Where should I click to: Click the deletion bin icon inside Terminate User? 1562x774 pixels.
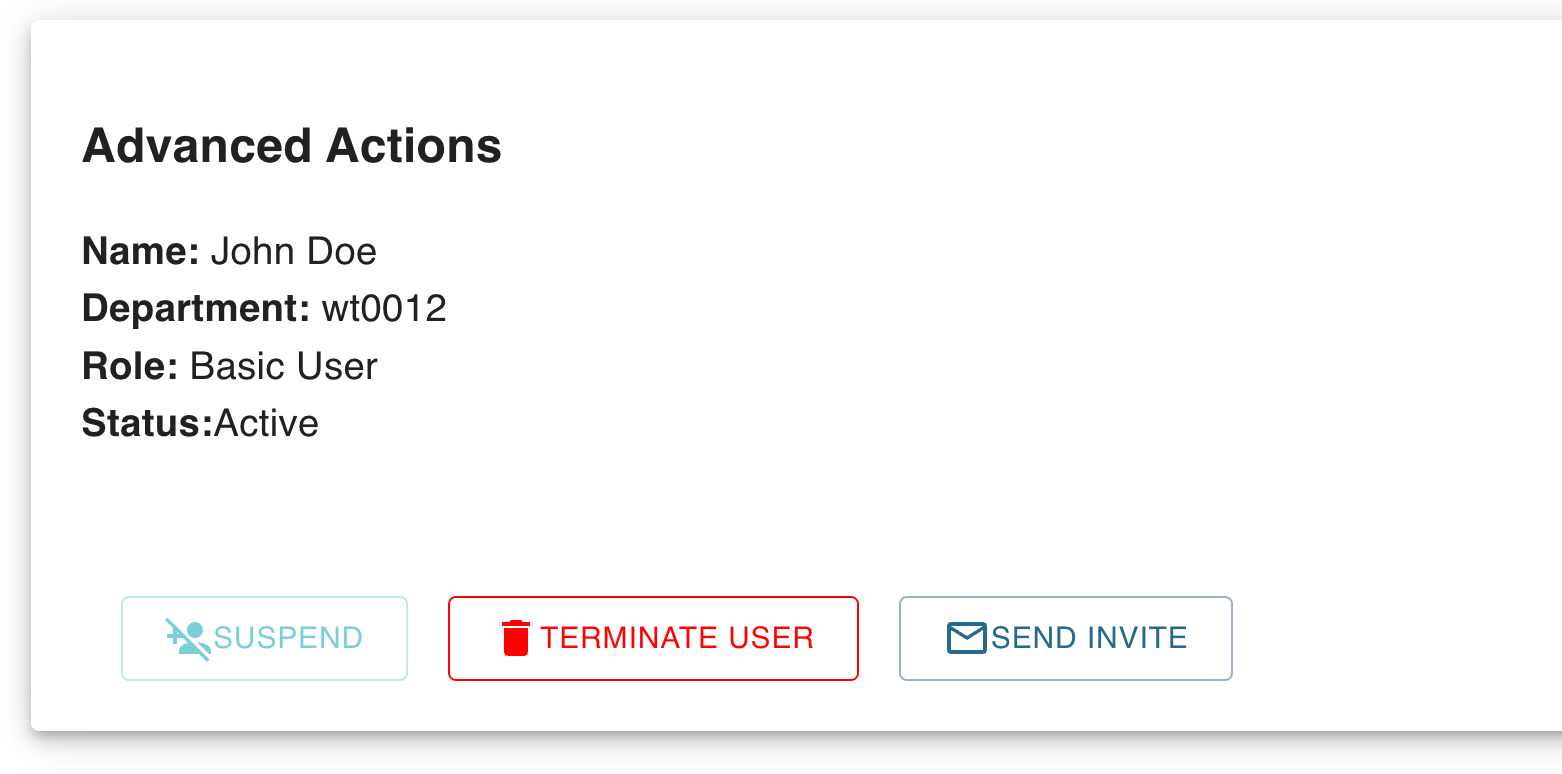513,636
